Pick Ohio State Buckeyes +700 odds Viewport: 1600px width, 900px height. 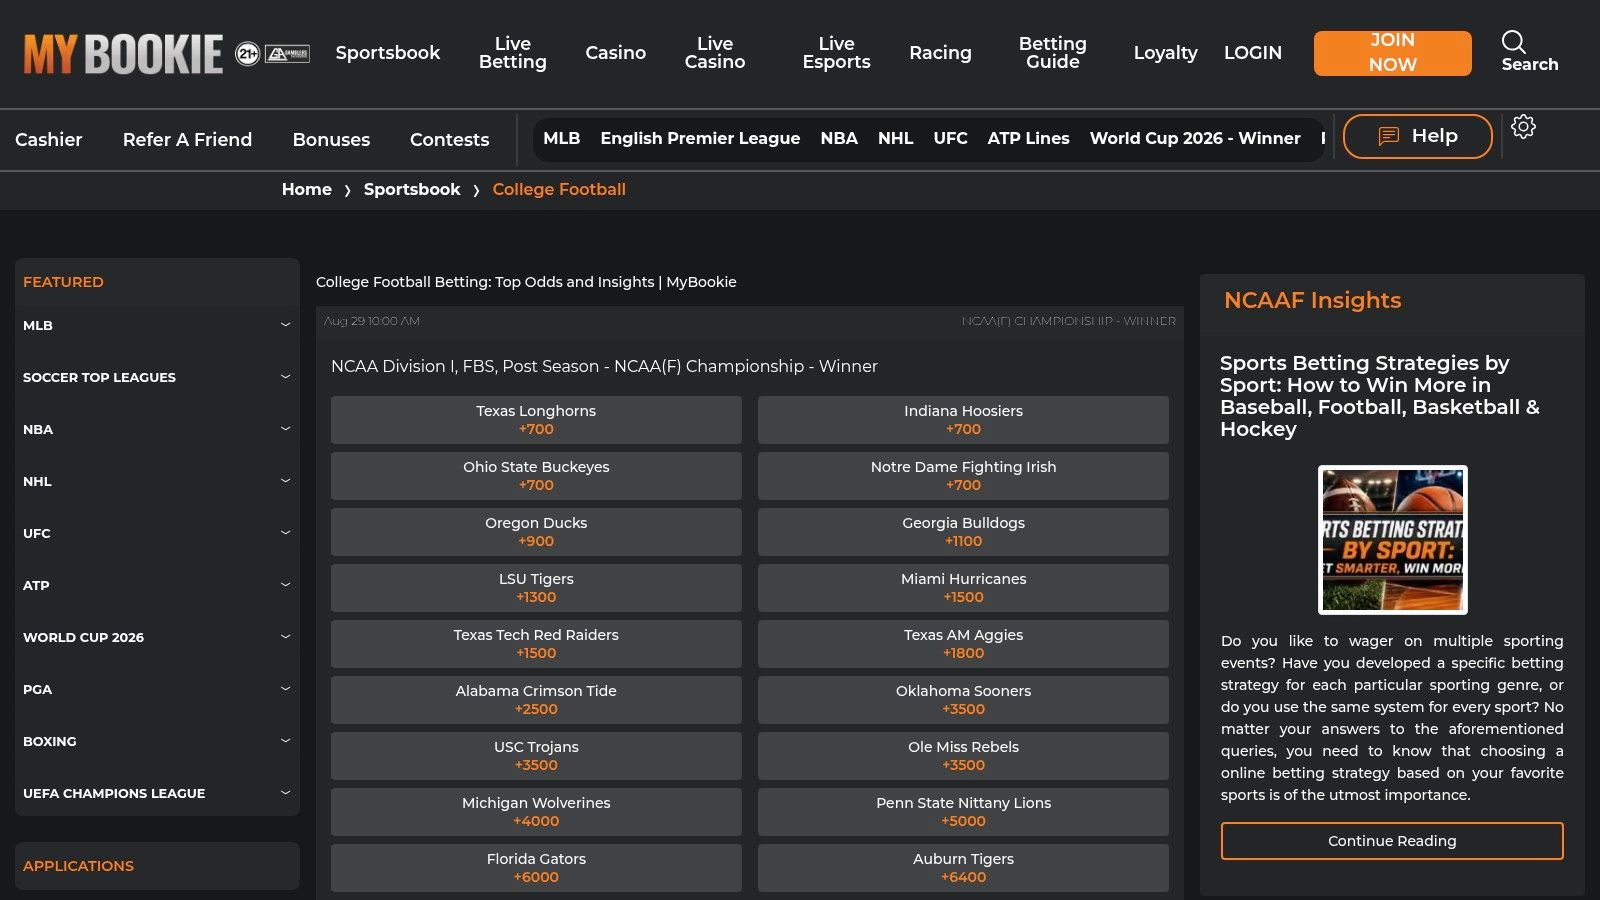tap(536, 476)
